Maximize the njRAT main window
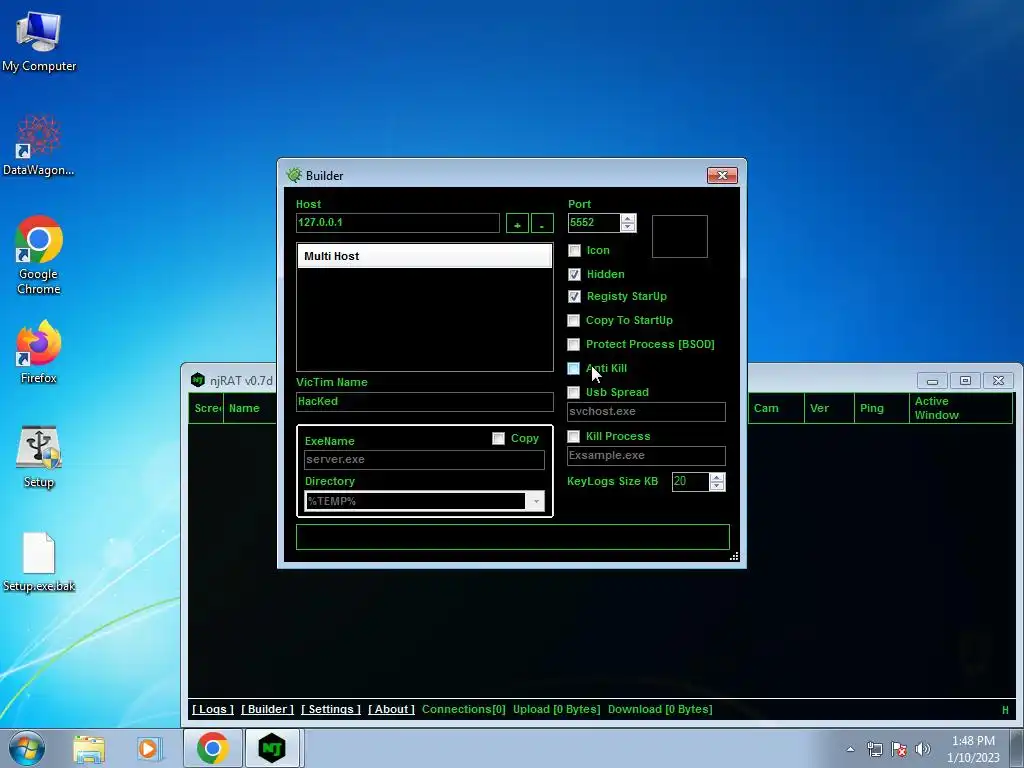1024x768 pixels. click(965, 380)
